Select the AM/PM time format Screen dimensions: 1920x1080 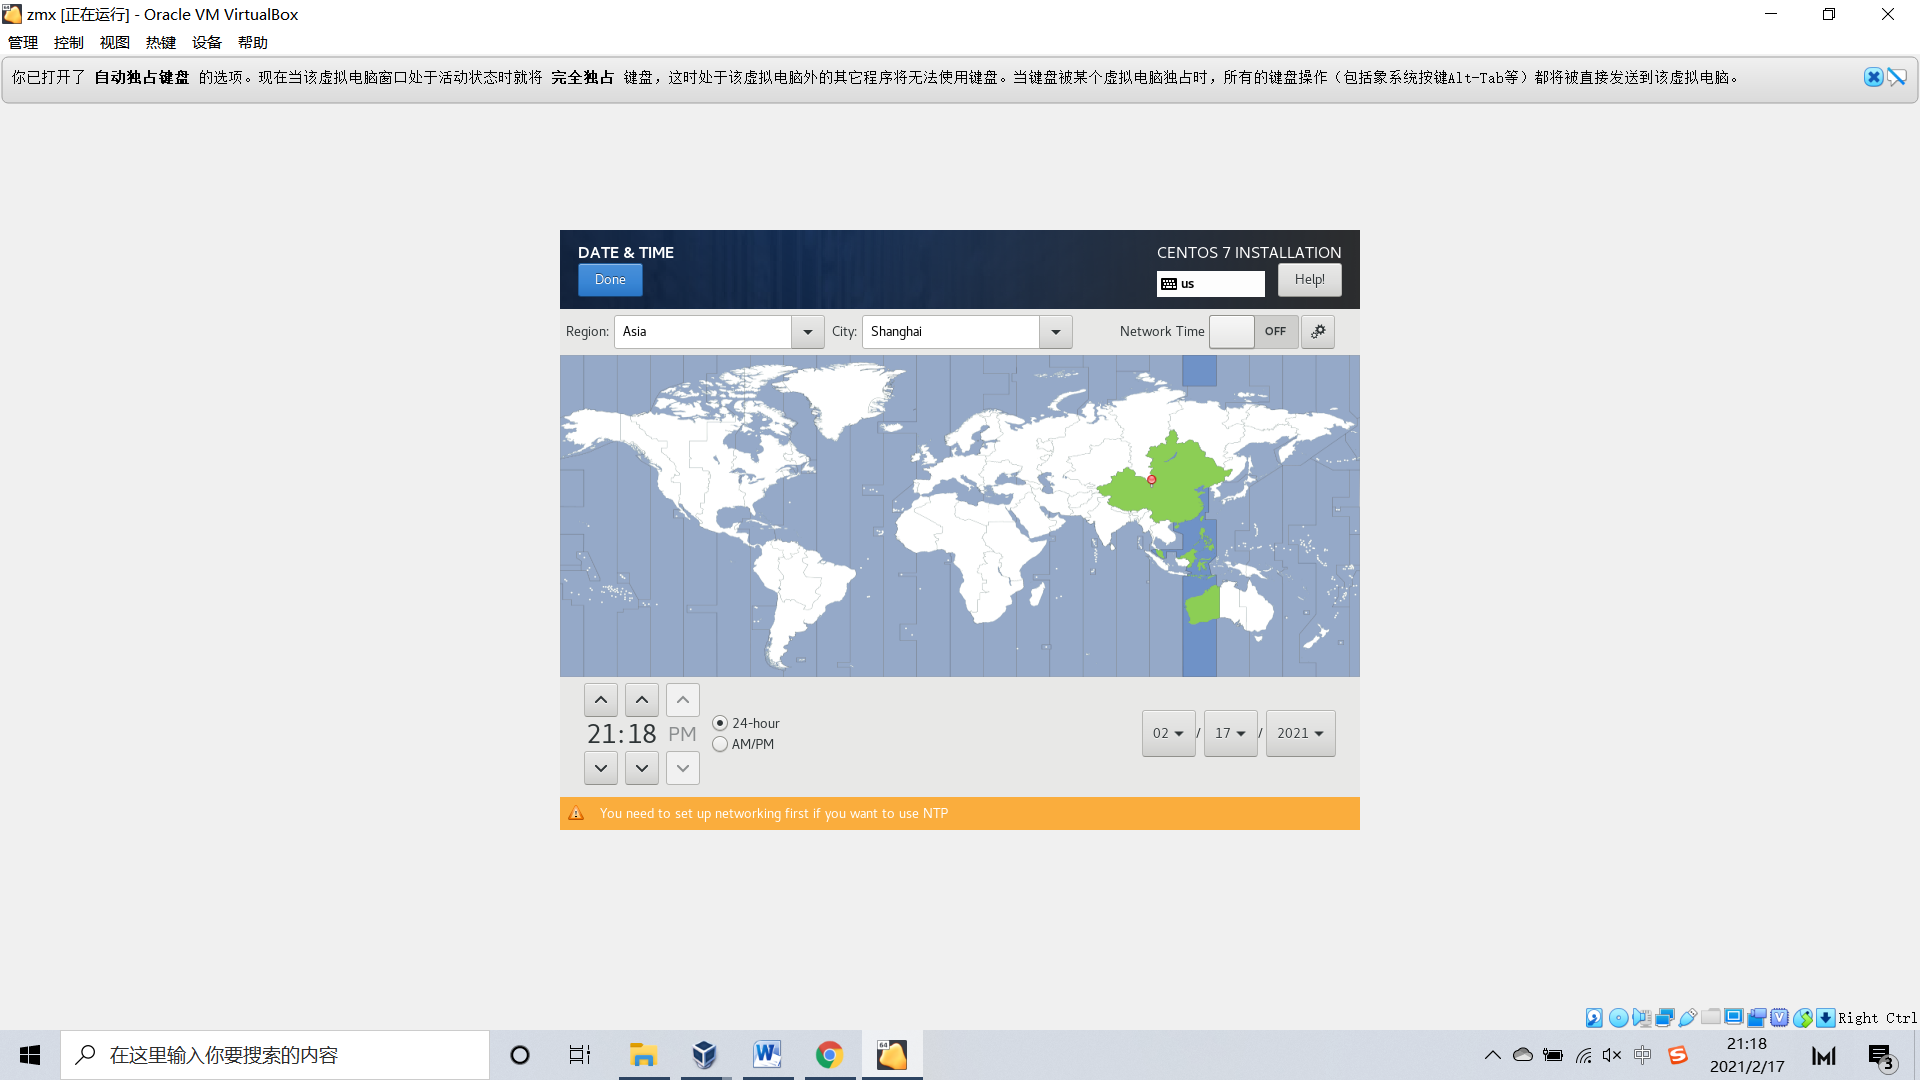[x=720, y=744]
